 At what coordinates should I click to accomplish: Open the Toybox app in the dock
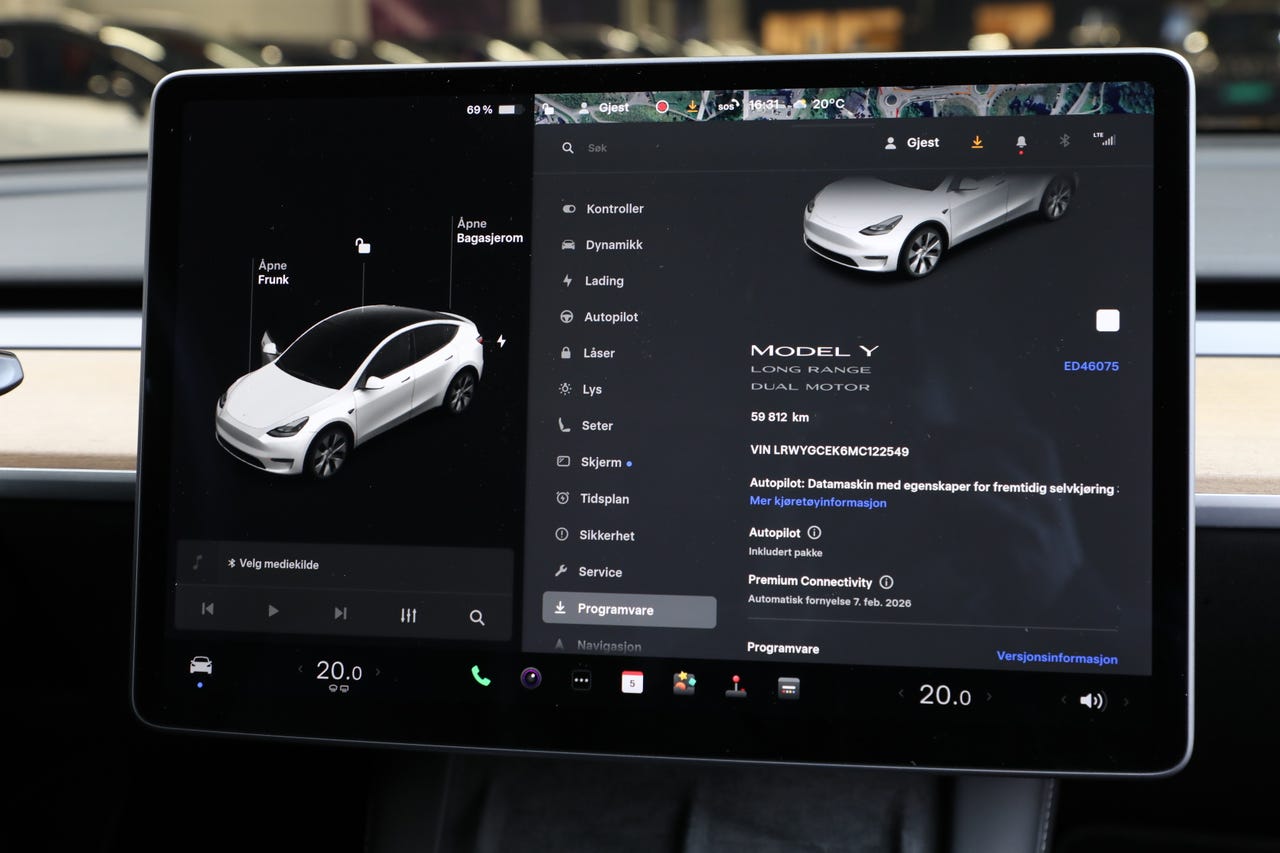tap(684, 684)
